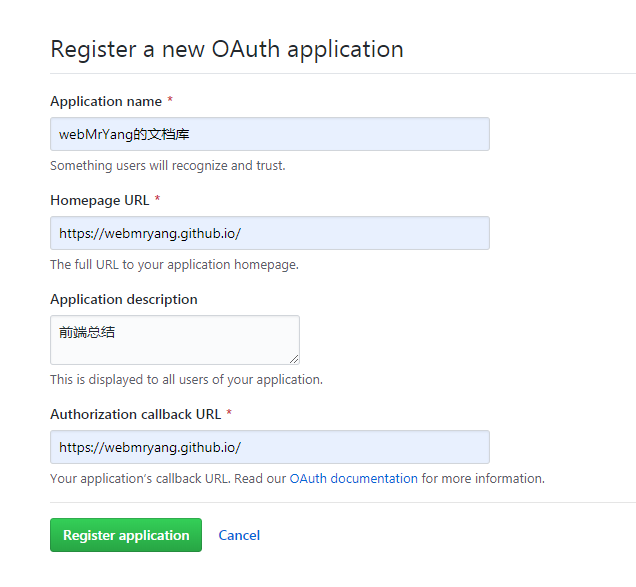636x587 pixels.
Task: Click the "Homepage URL" label
Action: (99, 200)
